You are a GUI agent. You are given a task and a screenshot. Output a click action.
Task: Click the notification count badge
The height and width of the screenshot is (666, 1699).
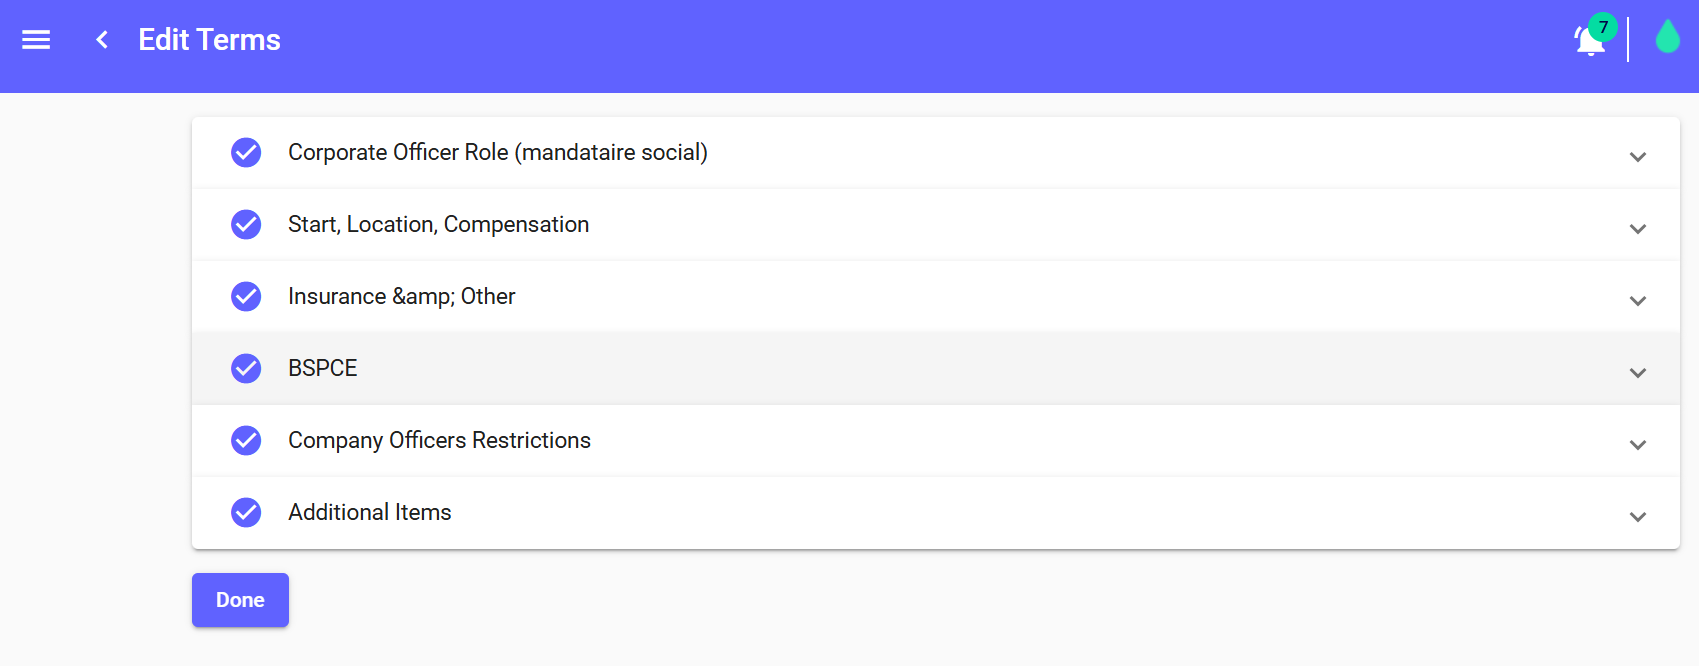coord(1603,27)
